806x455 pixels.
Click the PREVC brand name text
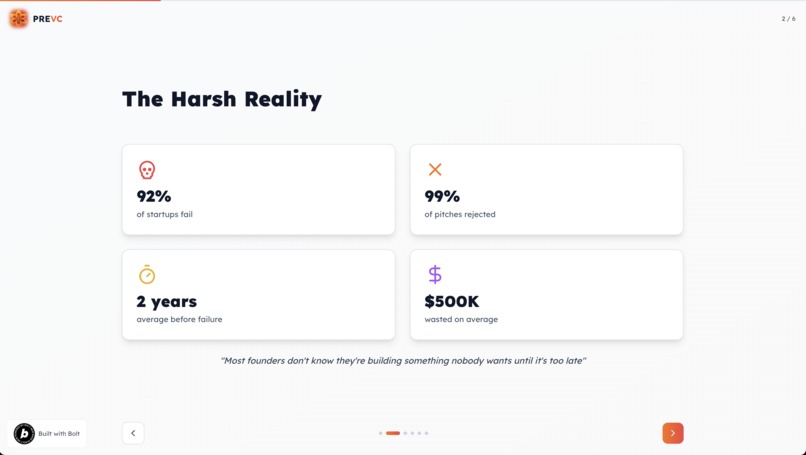[x=47, y=19]
